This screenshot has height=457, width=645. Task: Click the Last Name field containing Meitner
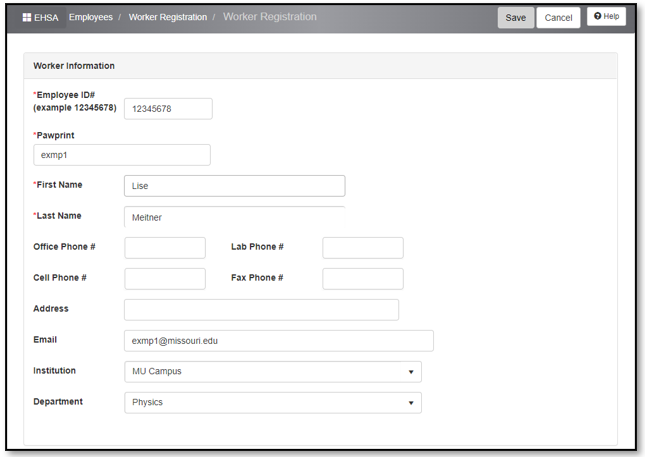tap(234, 217)
